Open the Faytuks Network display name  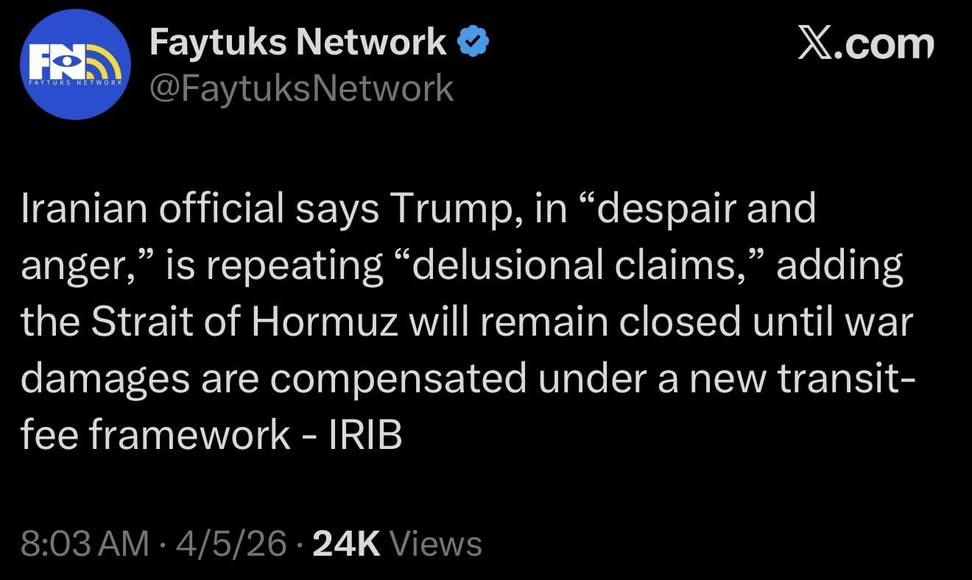298,42
